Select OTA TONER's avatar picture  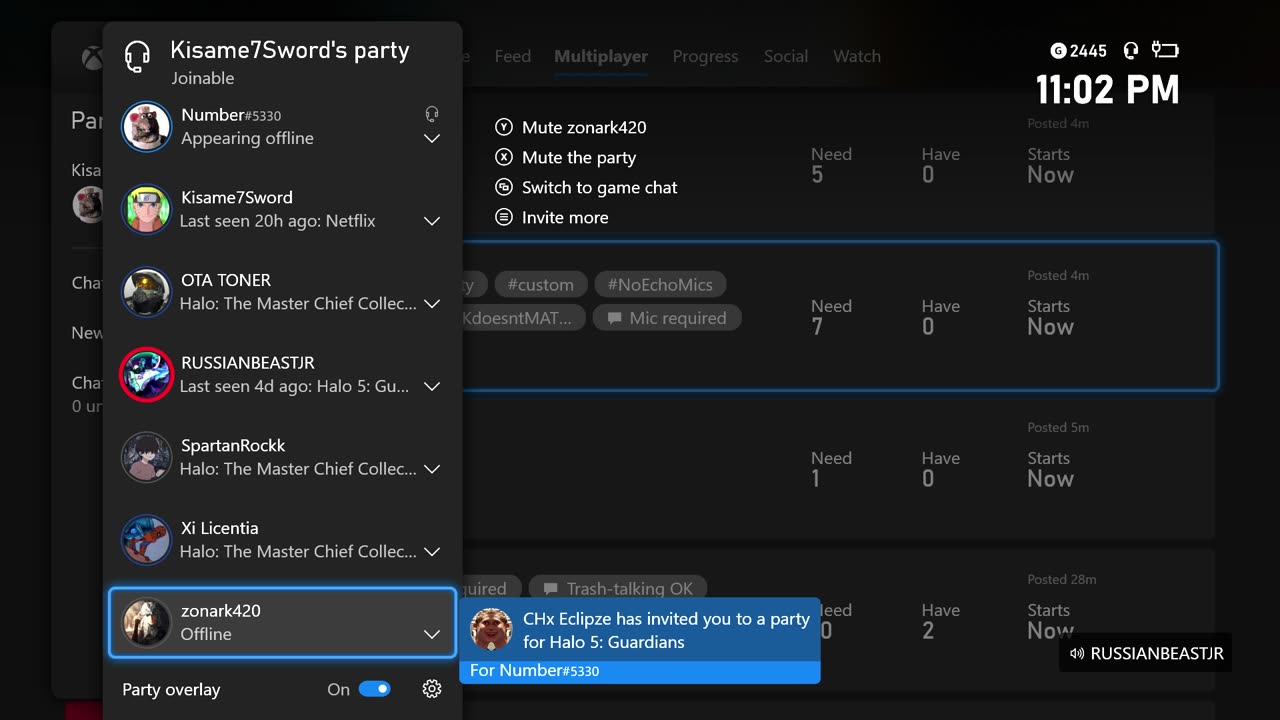click(146, 292)
